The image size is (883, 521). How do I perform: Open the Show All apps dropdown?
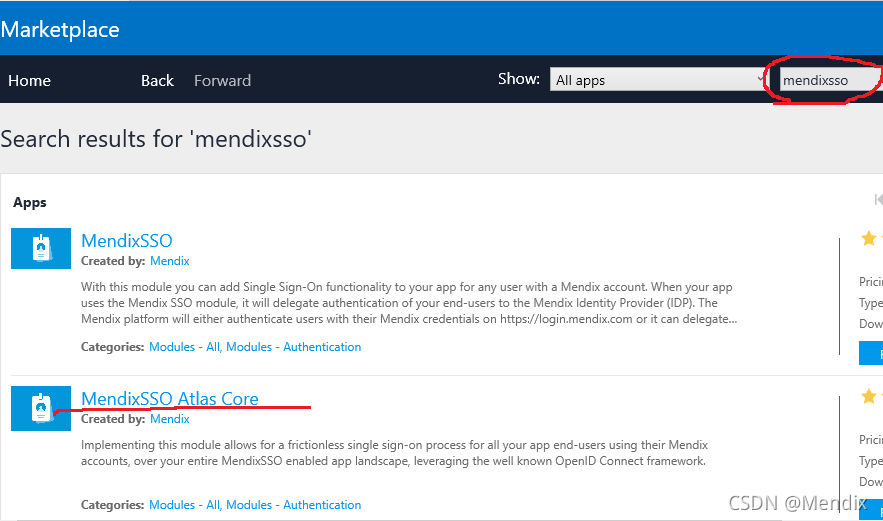tap(658, 80)
